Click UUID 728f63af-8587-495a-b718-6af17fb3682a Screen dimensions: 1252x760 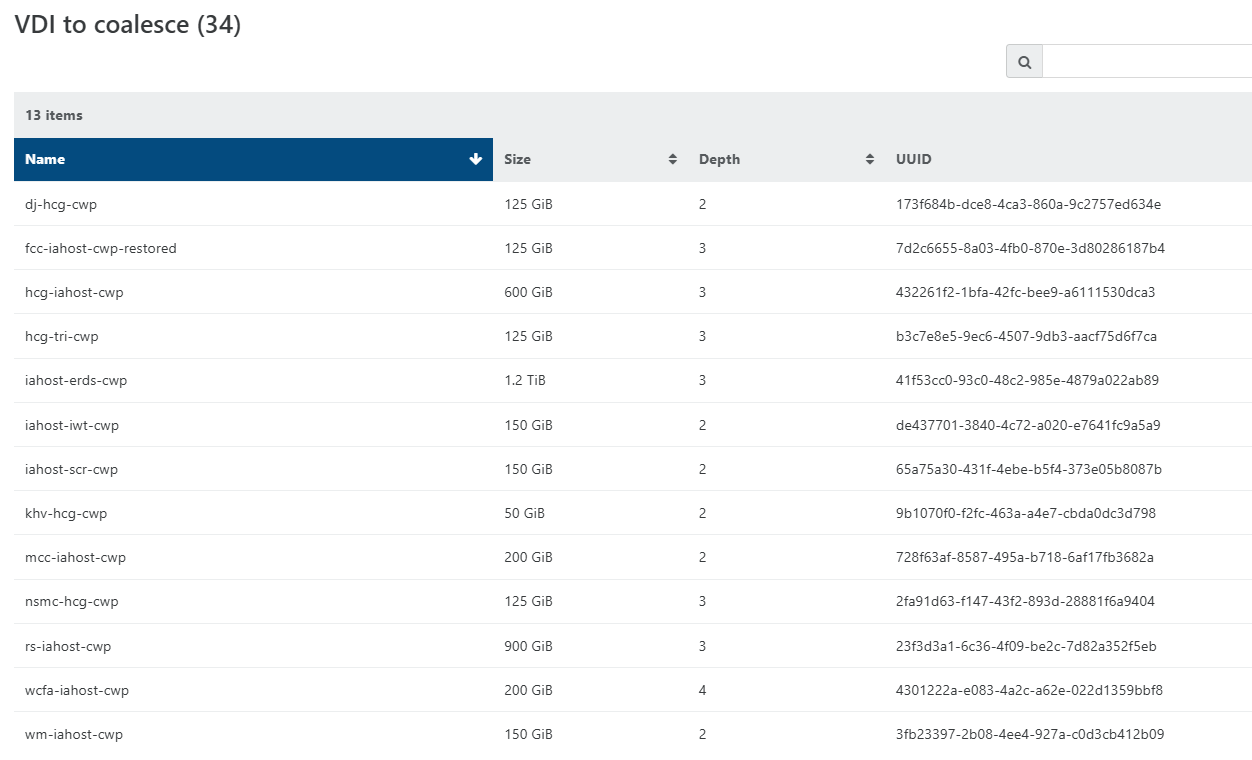(x=1025, y=557)
